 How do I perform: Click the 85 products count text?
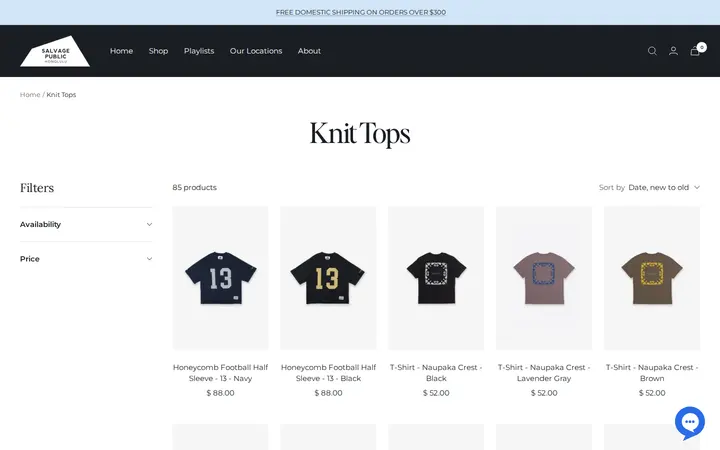tap(195, 187)
